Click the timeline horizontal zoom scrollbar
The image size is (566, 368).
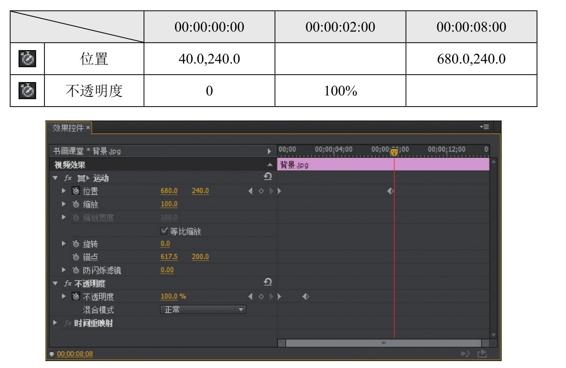point(383,343)
